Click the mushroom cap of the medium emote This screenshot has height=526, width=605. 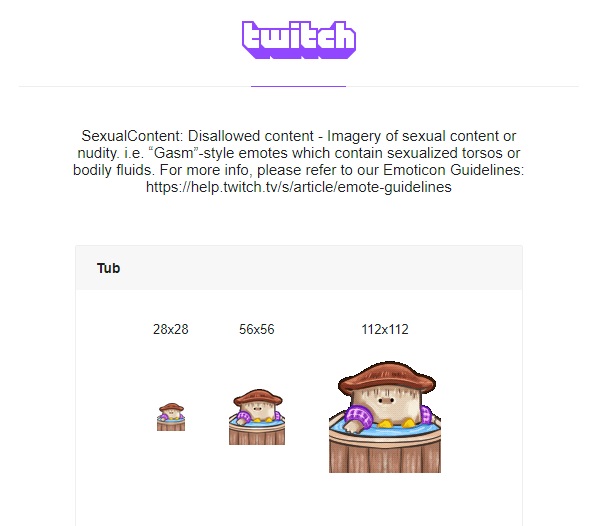(x=258, y=397)
